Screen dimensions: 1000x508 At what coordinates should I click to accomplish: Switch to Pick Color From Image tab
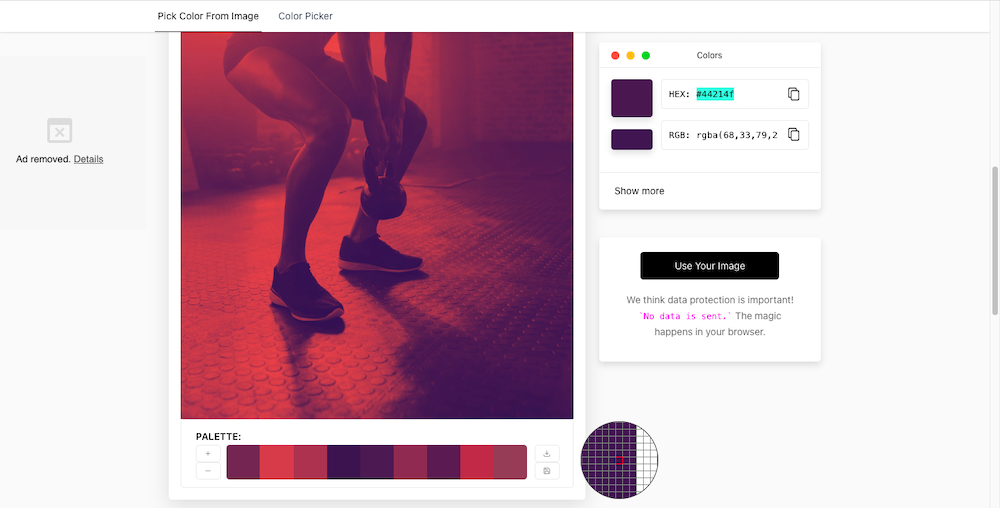tap(208, 16)
